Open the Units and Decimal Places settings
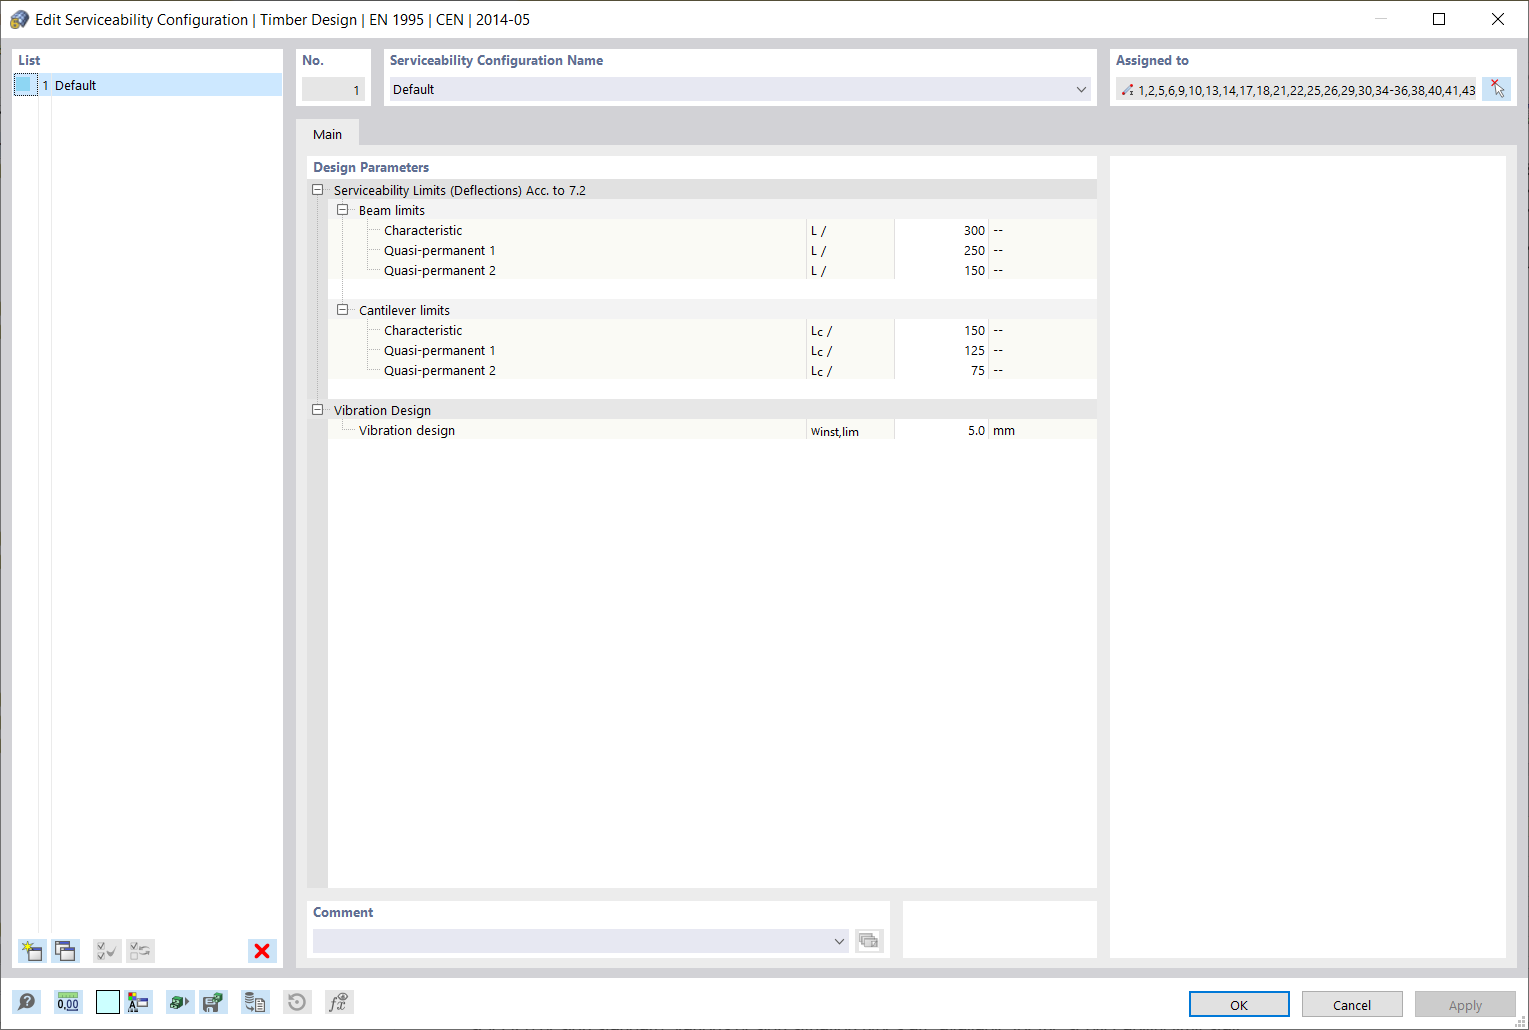The height and width of the screenshot is (1030, 1529). click(x=68, y=1001)
